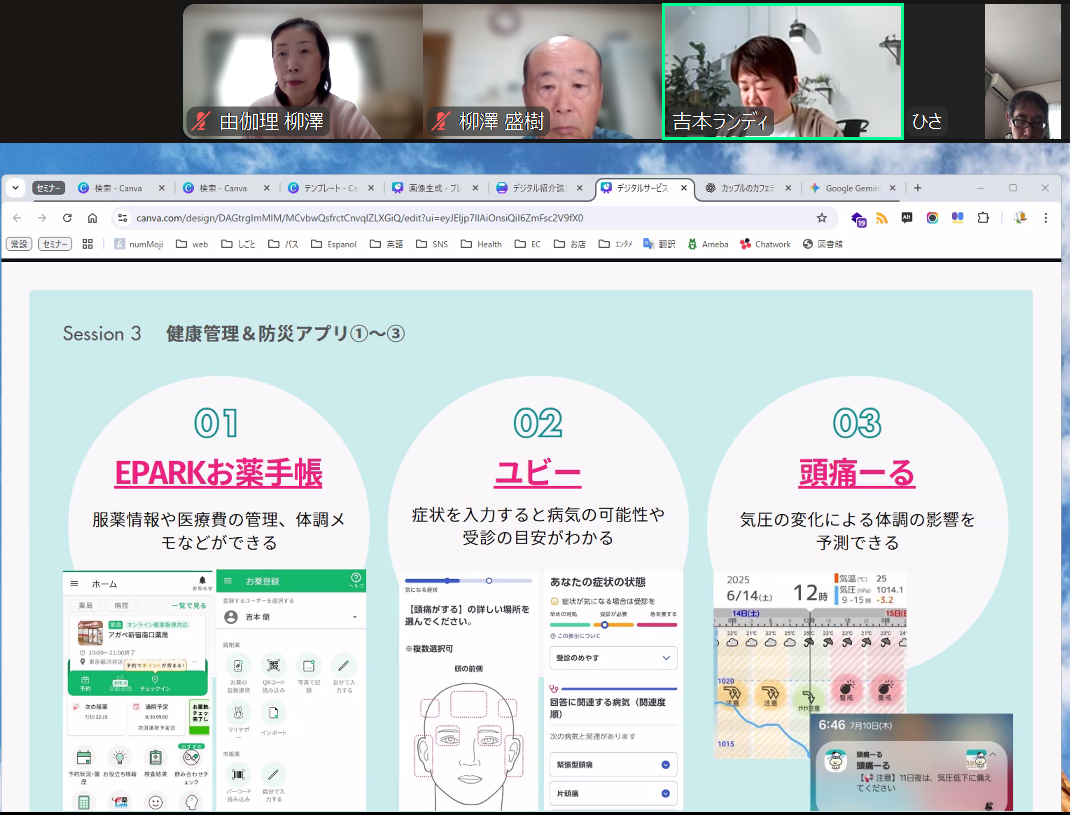Switch to the Google Gemini tab
This screenshot has height=815, width=1070.
pyautogui.click(x=852, y=188)
